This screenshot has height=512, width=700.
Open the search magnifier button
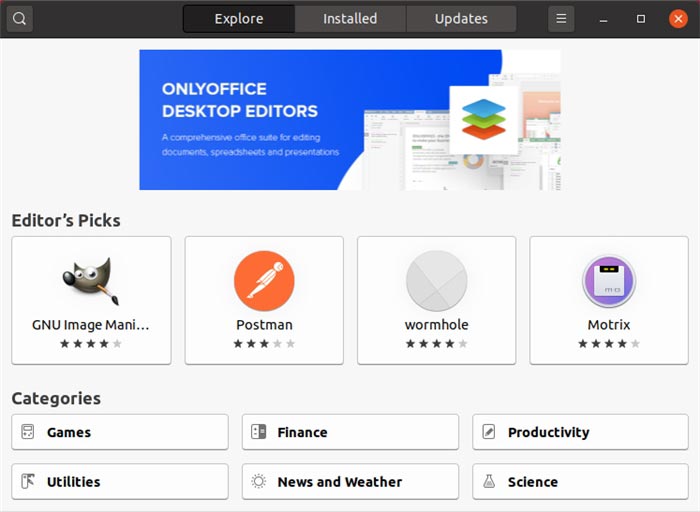coord(19,19)
